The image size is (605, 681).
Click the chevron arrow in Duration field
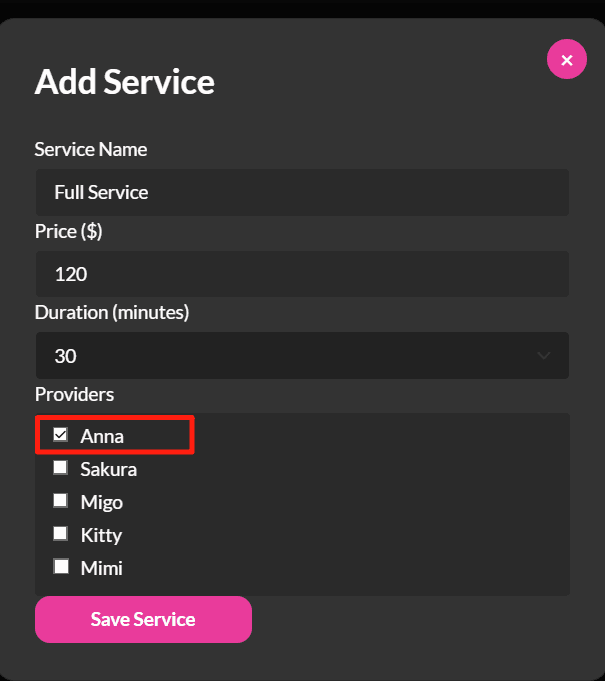(544, 356)
